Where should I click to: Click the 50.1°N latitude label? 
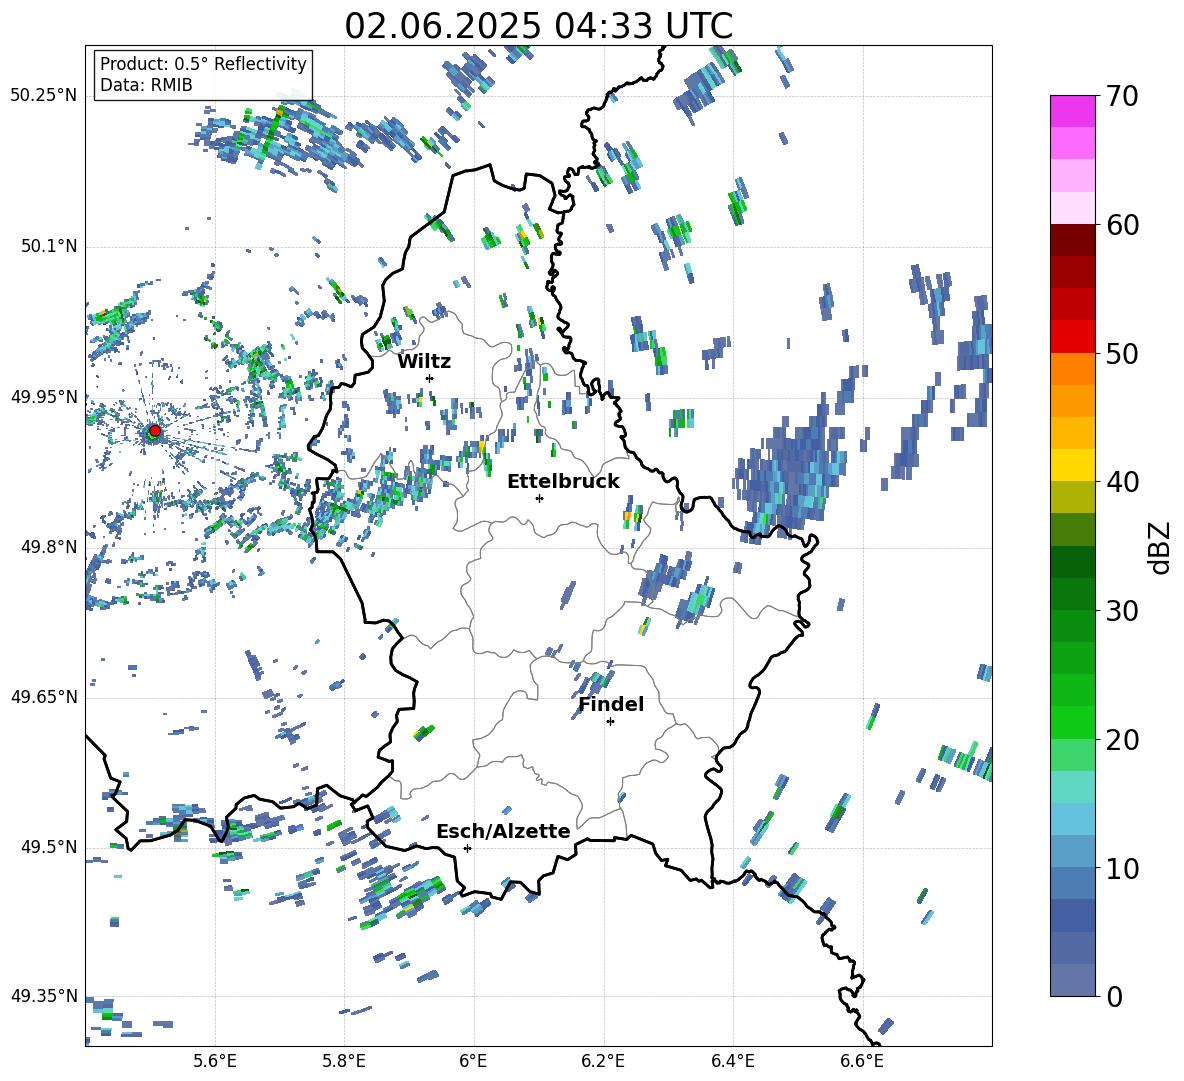(48, 246)
